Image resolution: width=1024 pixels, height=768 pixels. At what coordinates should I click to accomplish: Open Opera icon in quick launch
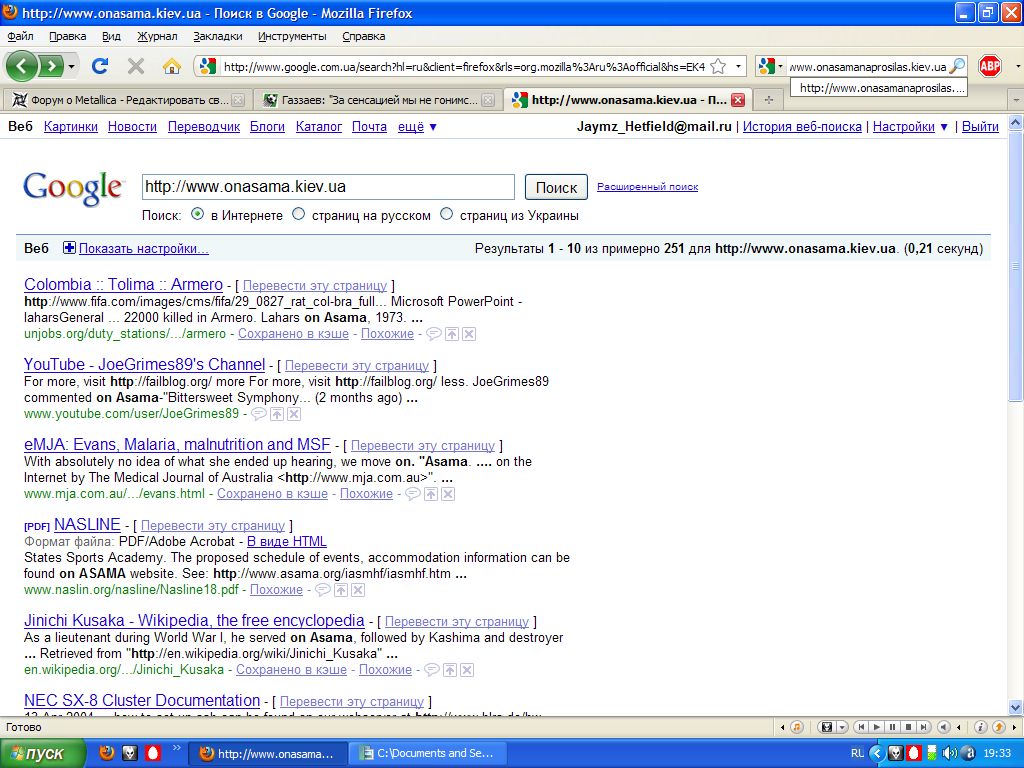pos(153,753)
